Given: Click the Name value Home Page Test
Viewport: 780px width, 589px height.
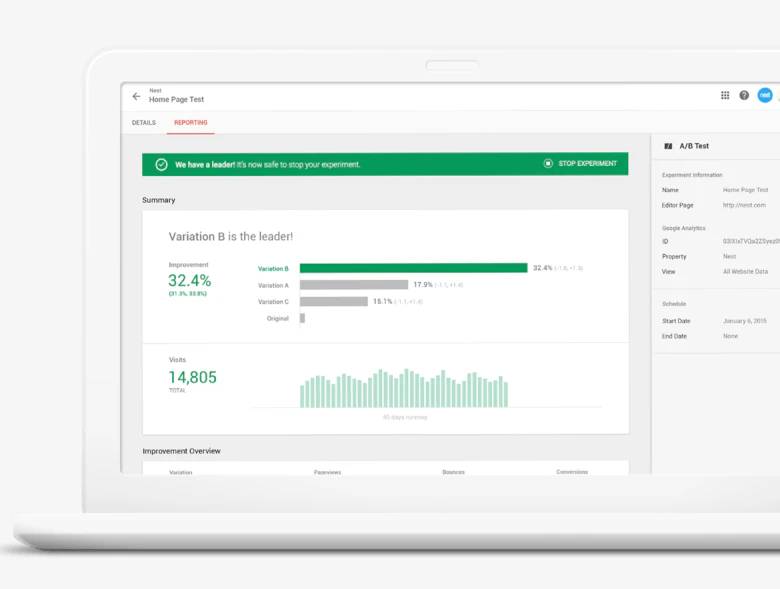Looking at the screenshot, I should tap(745, 190).
